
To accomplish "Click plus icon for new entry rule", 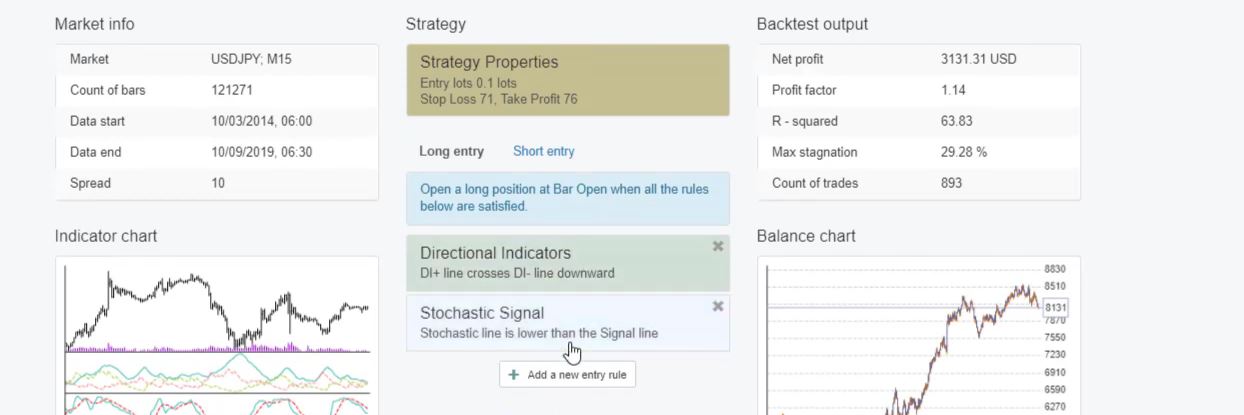I will pyautogui.click(x=514, y=374).
